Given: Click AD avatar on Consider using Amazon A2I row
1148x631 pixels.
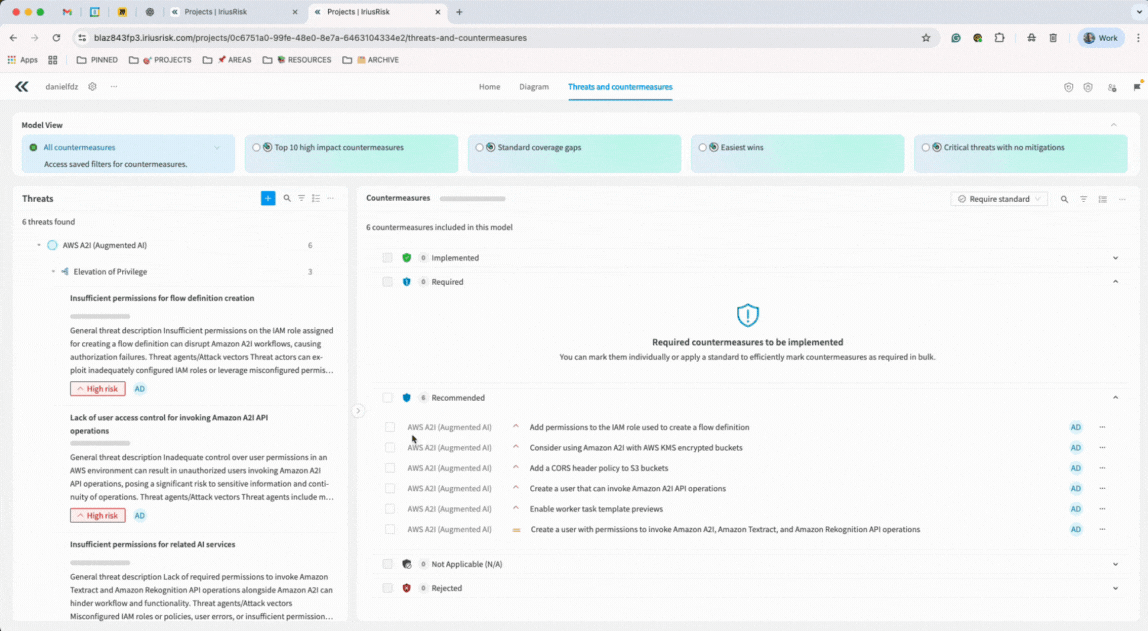Looking at the screenshot, I should pos(1076,447).
